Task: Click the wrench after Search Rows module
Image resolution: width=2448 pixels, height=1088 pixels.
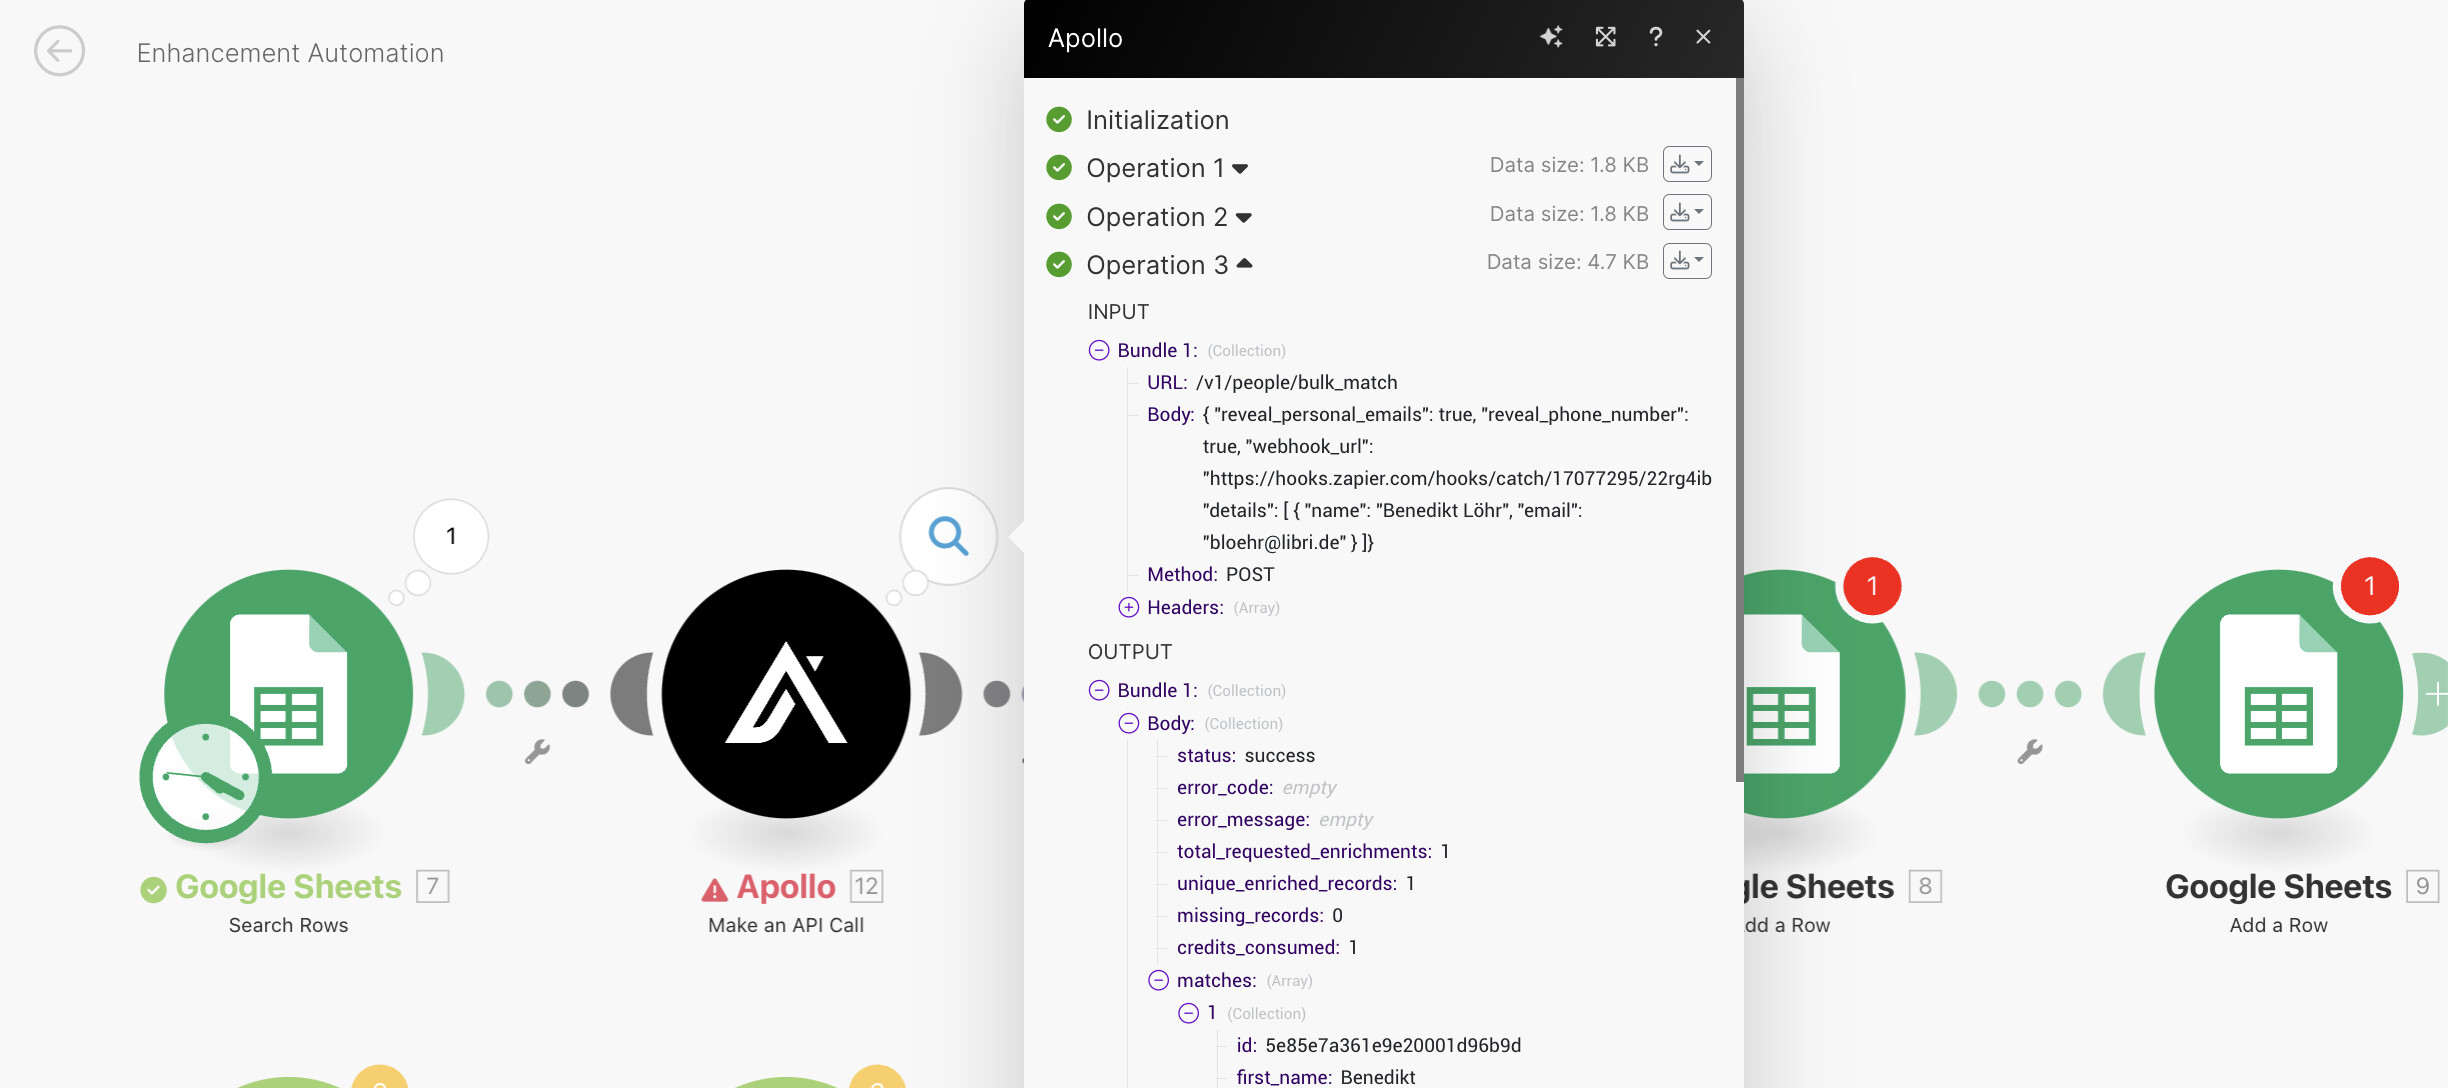Action: [537, 752]
